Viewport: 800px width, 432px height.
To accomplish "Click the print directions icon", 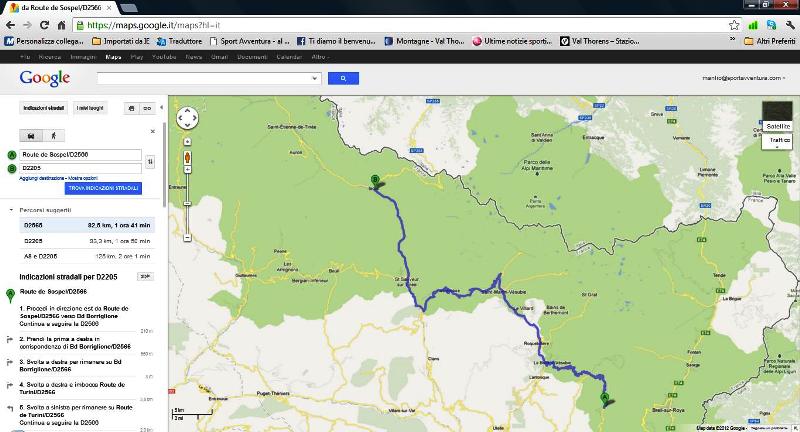I will tap(131, 107).
